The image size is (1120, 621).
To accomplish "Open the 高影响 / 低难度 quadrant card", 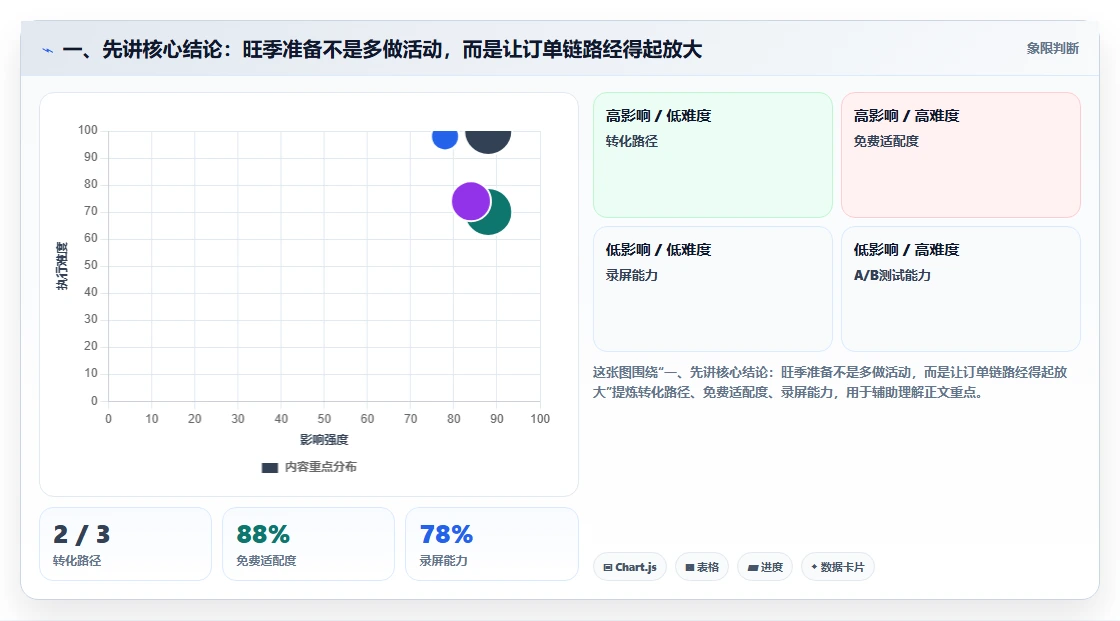I will point(713,155).
